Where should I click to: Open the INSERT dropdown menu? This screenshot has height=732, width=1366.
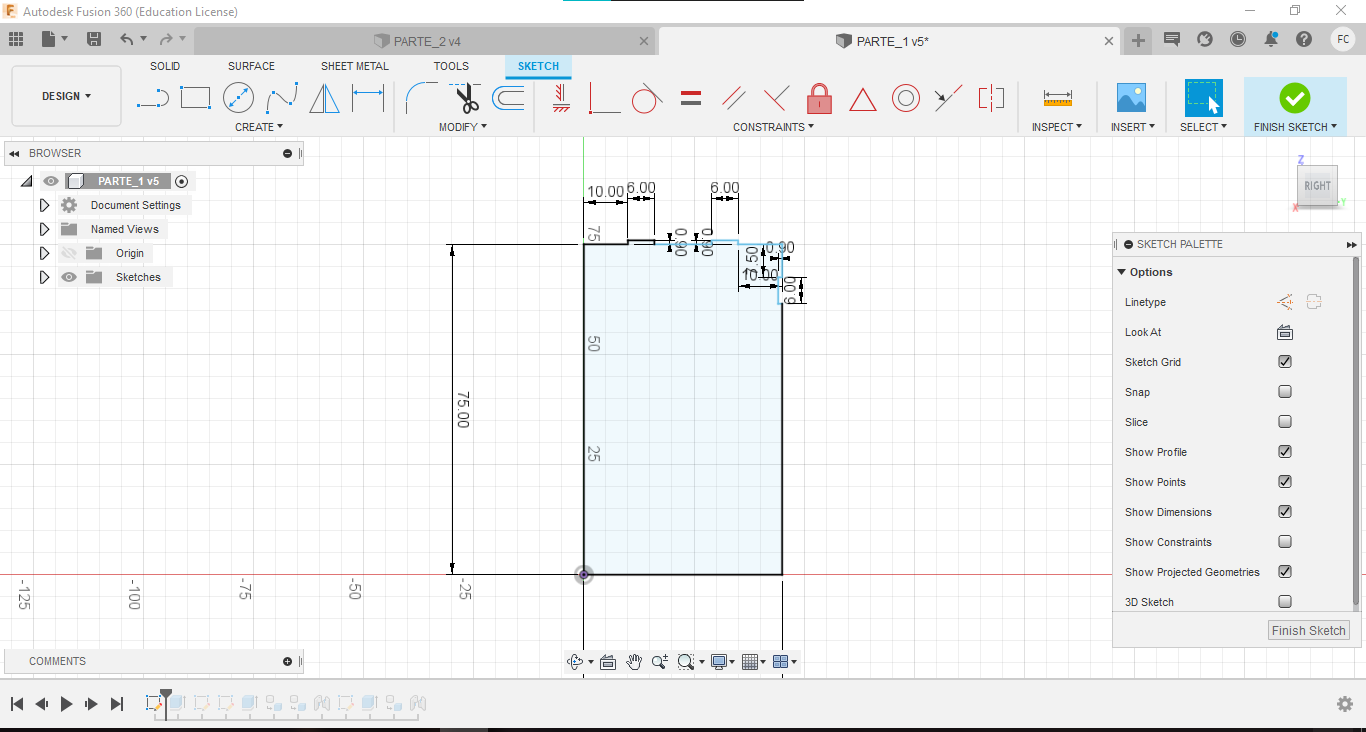click(1132, 127)
